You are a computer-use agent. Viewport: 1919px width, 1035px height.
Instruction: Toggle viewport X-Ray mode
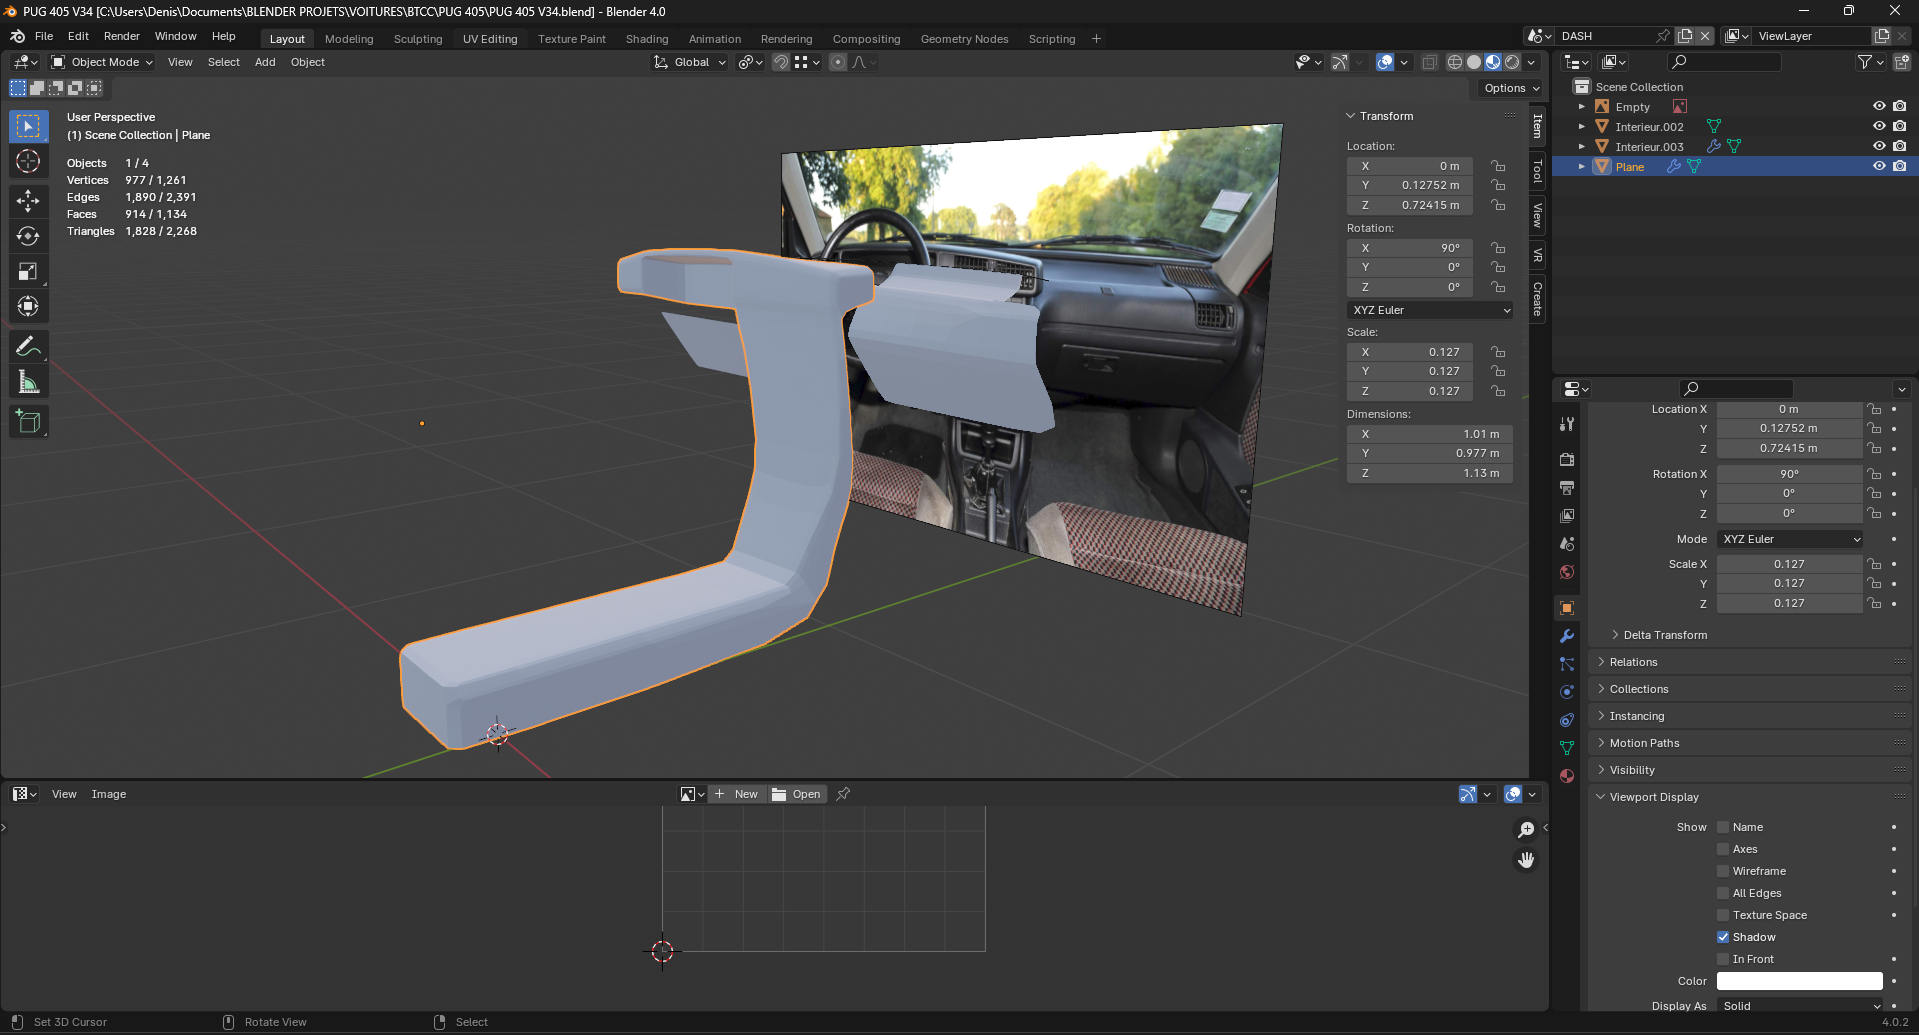[1430, 62]
